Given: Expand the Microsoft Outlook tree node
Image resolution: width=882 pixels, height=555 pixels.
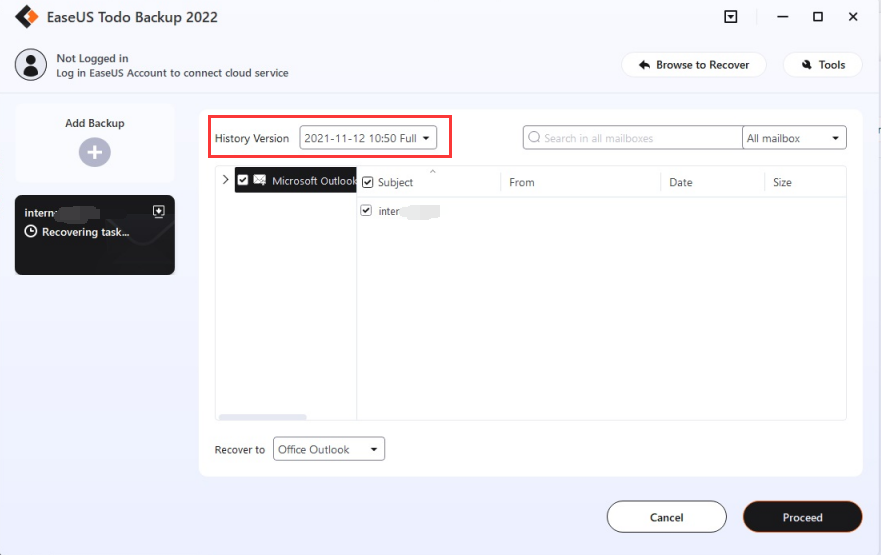Looking at the screenshot, I should pyautogui.click(x=226, y=180).
